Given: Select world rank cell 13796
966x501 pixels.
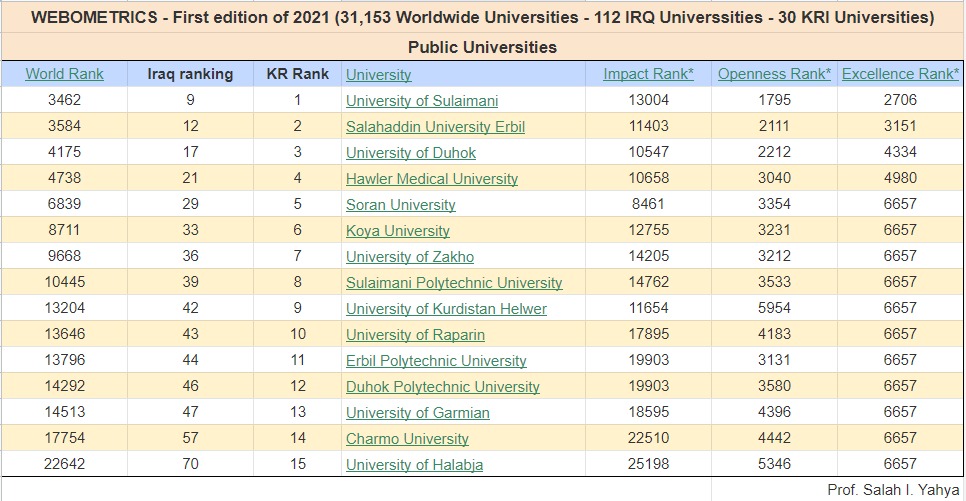Looking at the screenshot, I should point(64,359).
